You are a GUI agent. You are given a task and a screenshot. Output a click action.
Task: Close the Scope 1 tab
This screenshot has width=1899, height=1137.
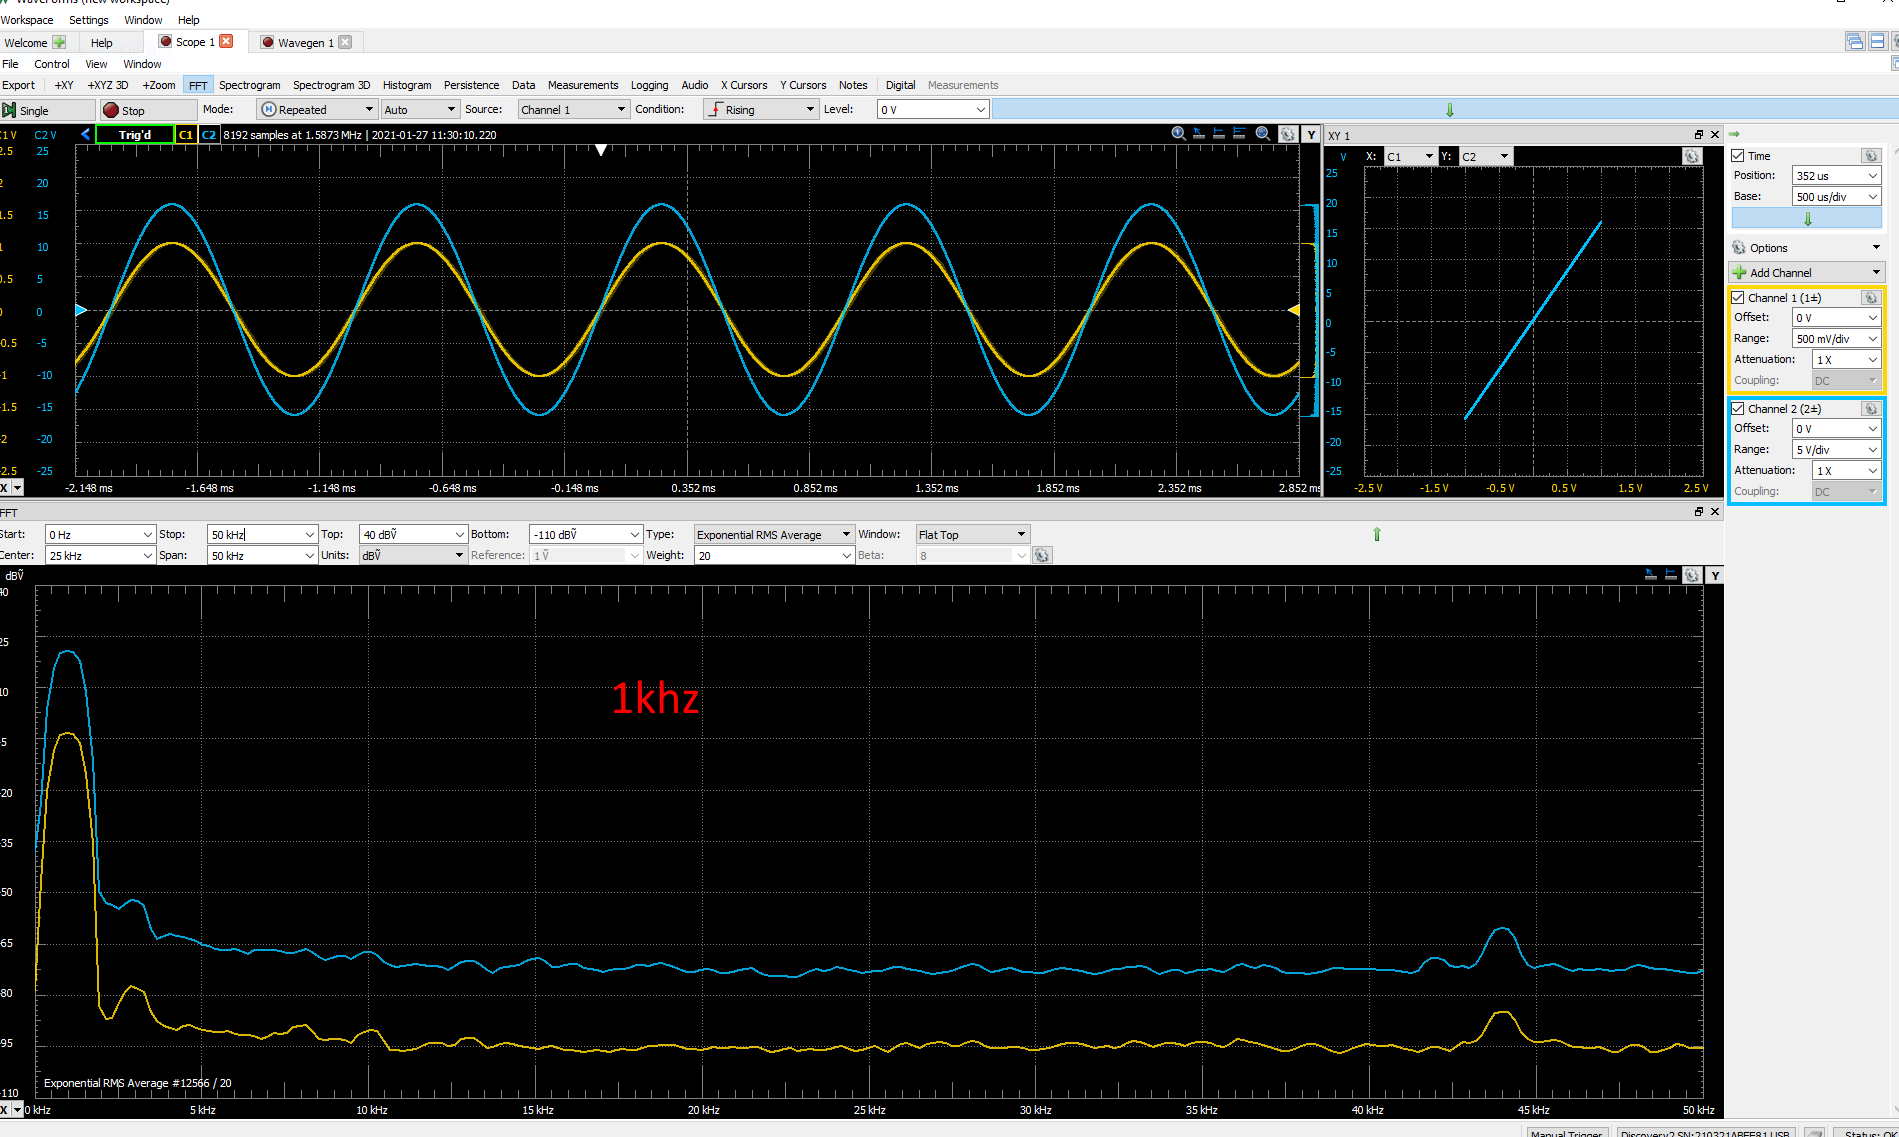(x=226, y=41)
